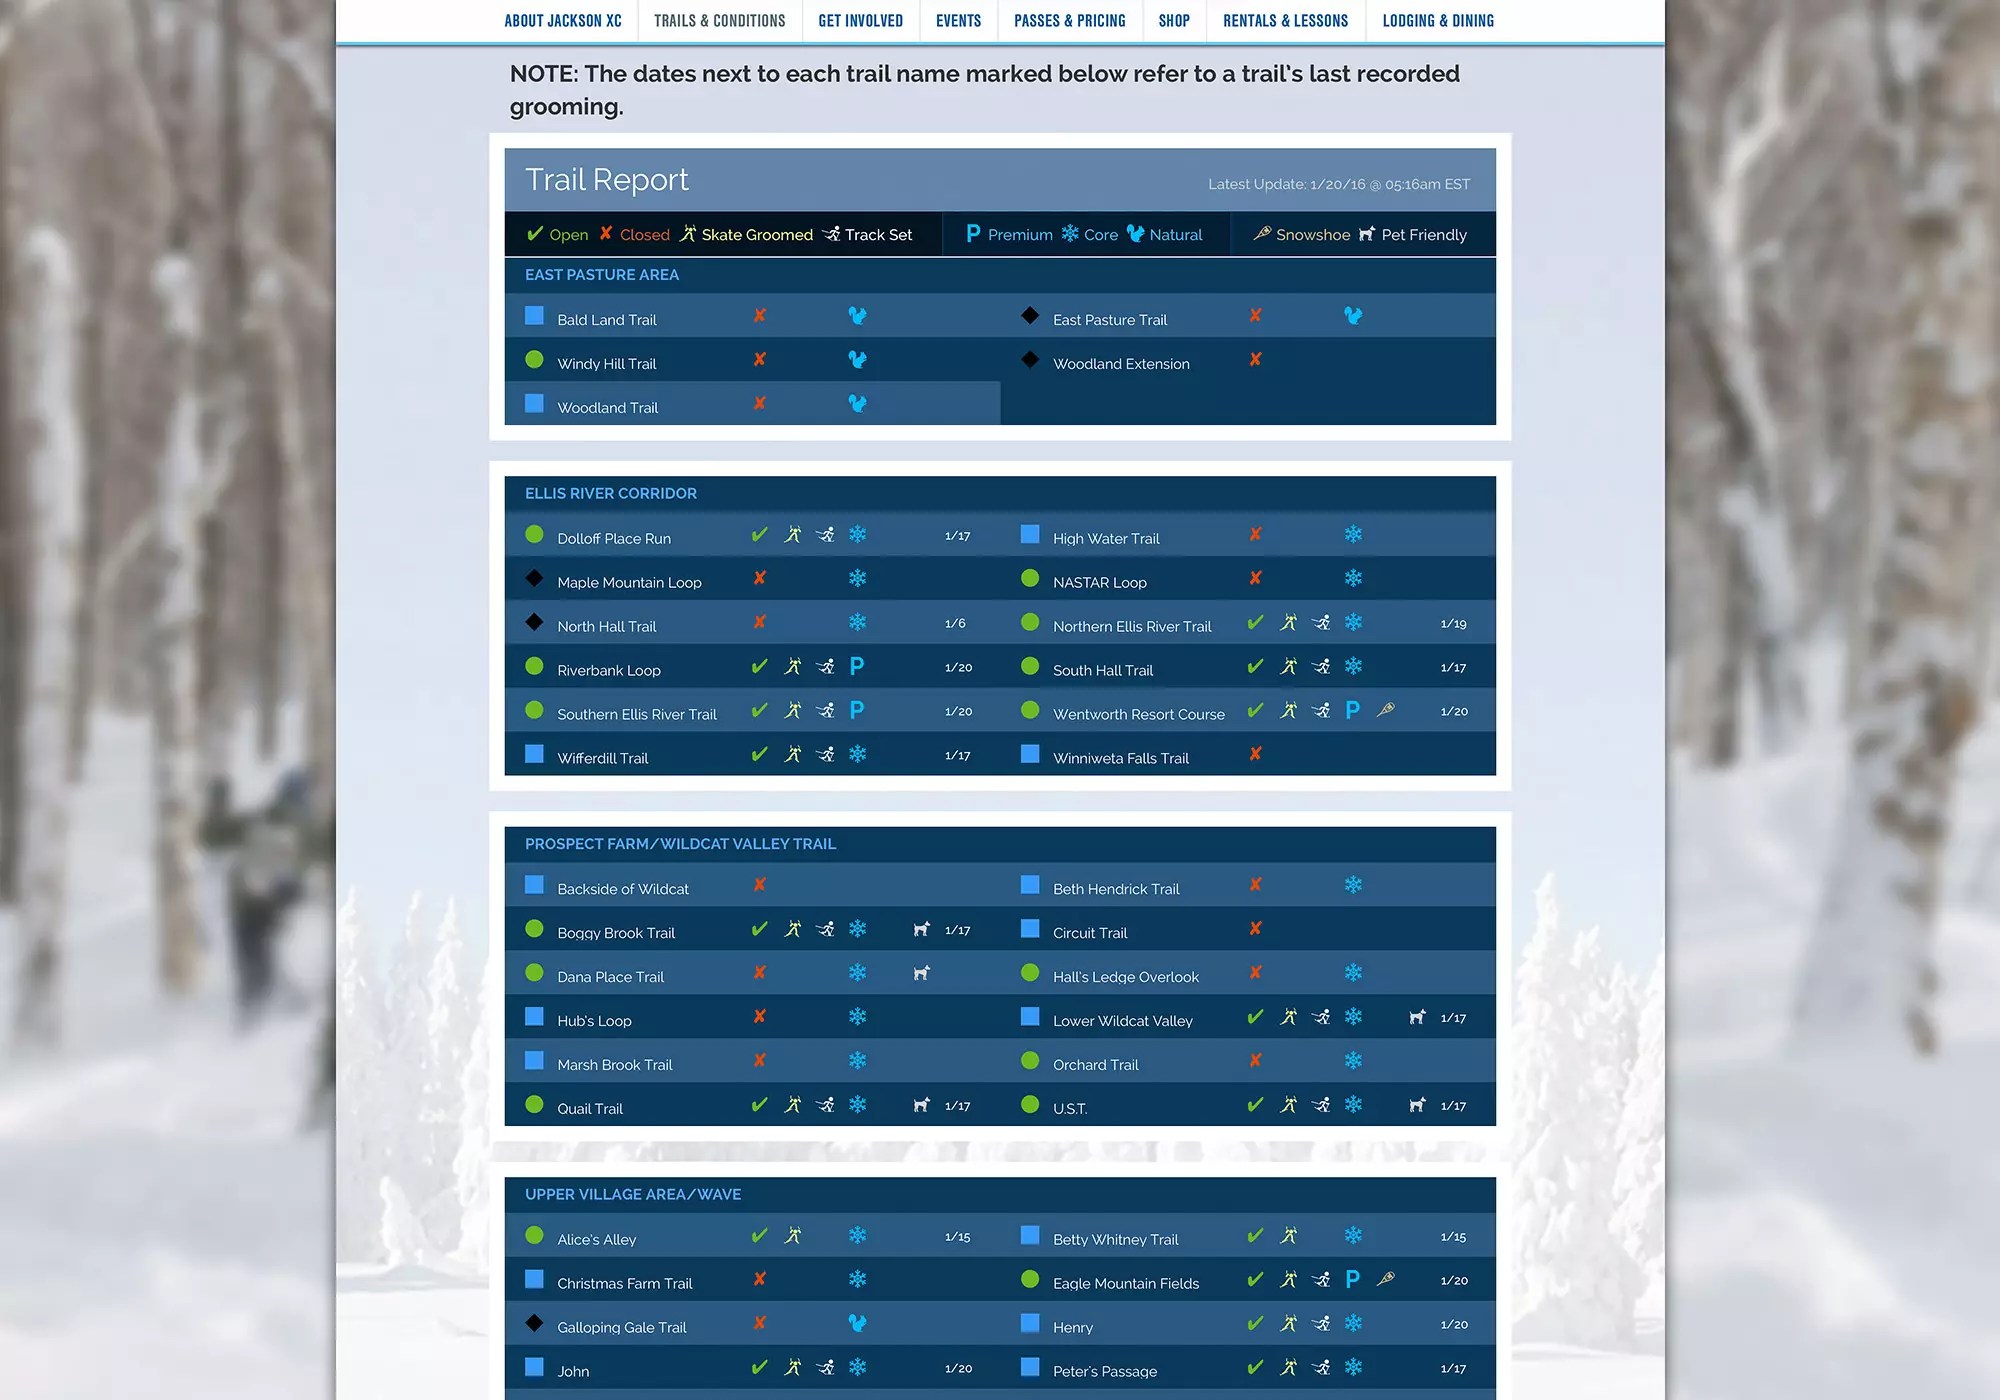Click the pet friendly icon on Dana Place Trail
The width and height of the screenshot is (2000, 1400).
tap(922, 973)
